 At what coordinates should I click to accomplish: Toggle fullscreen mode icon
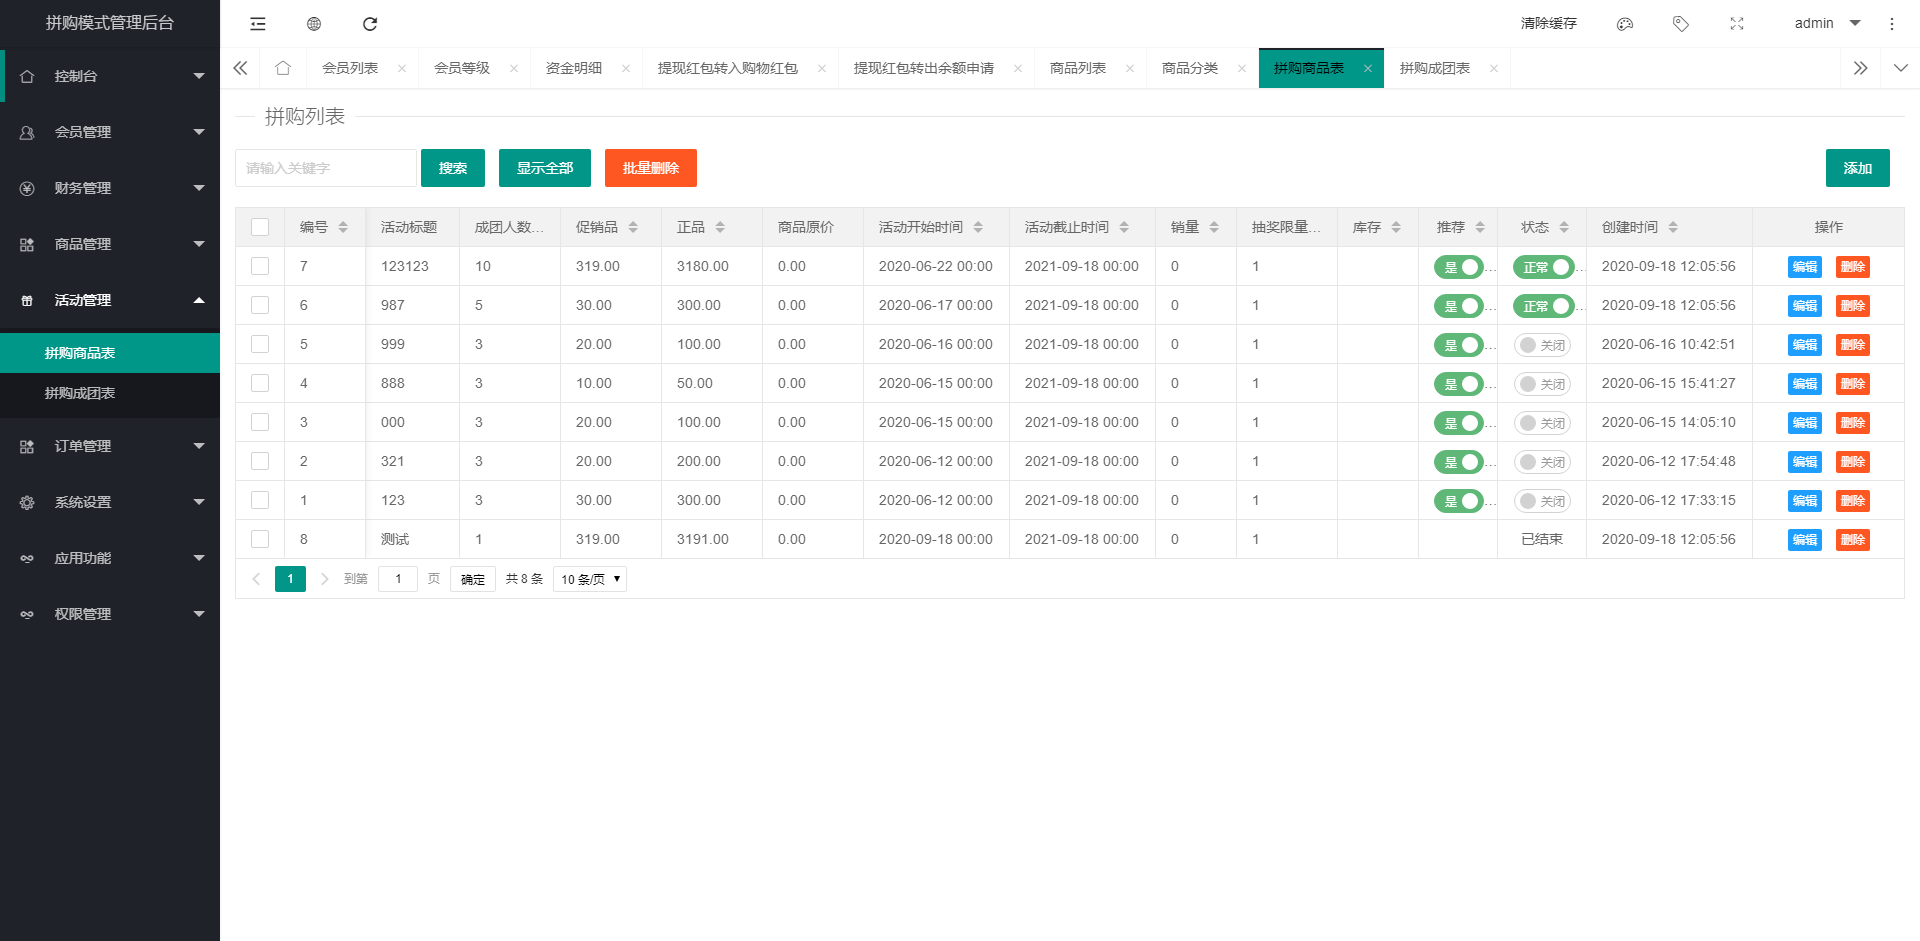[1737, 24]
